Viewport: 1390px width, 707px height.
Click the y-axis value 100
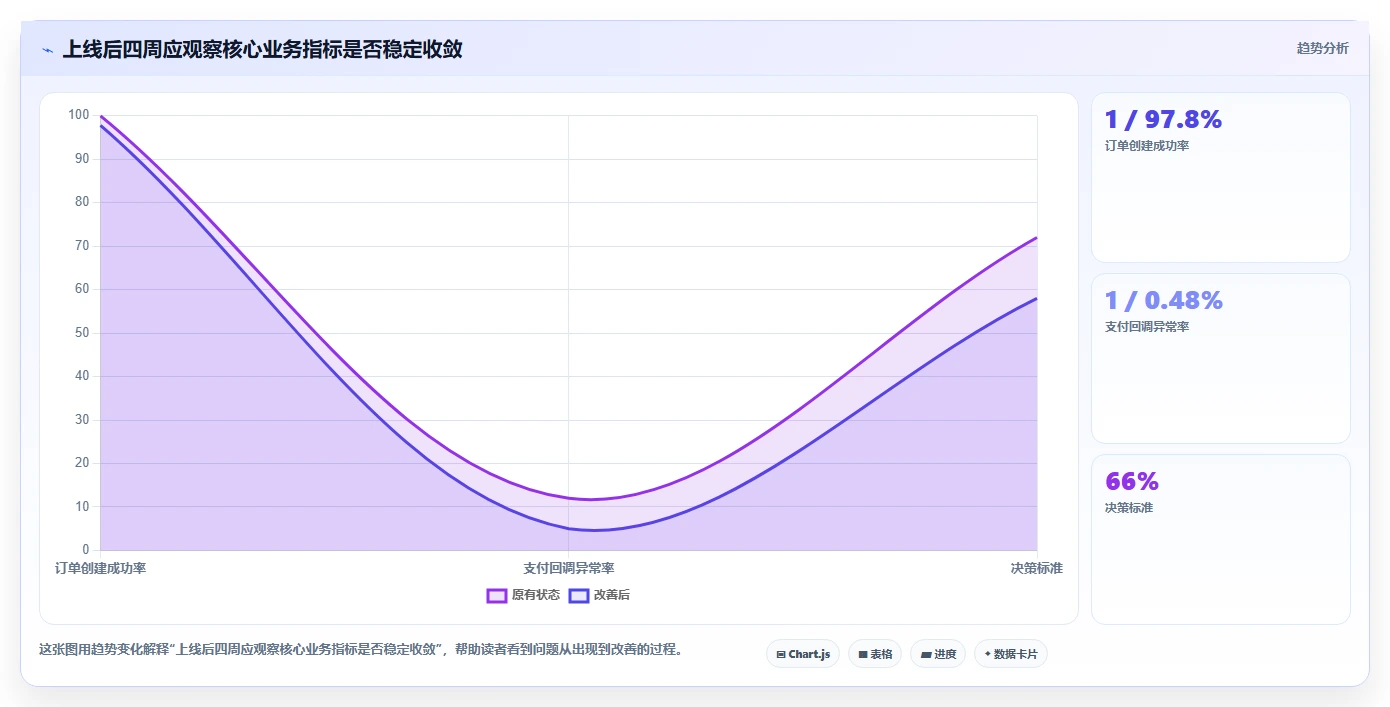(x=79, y=115)
